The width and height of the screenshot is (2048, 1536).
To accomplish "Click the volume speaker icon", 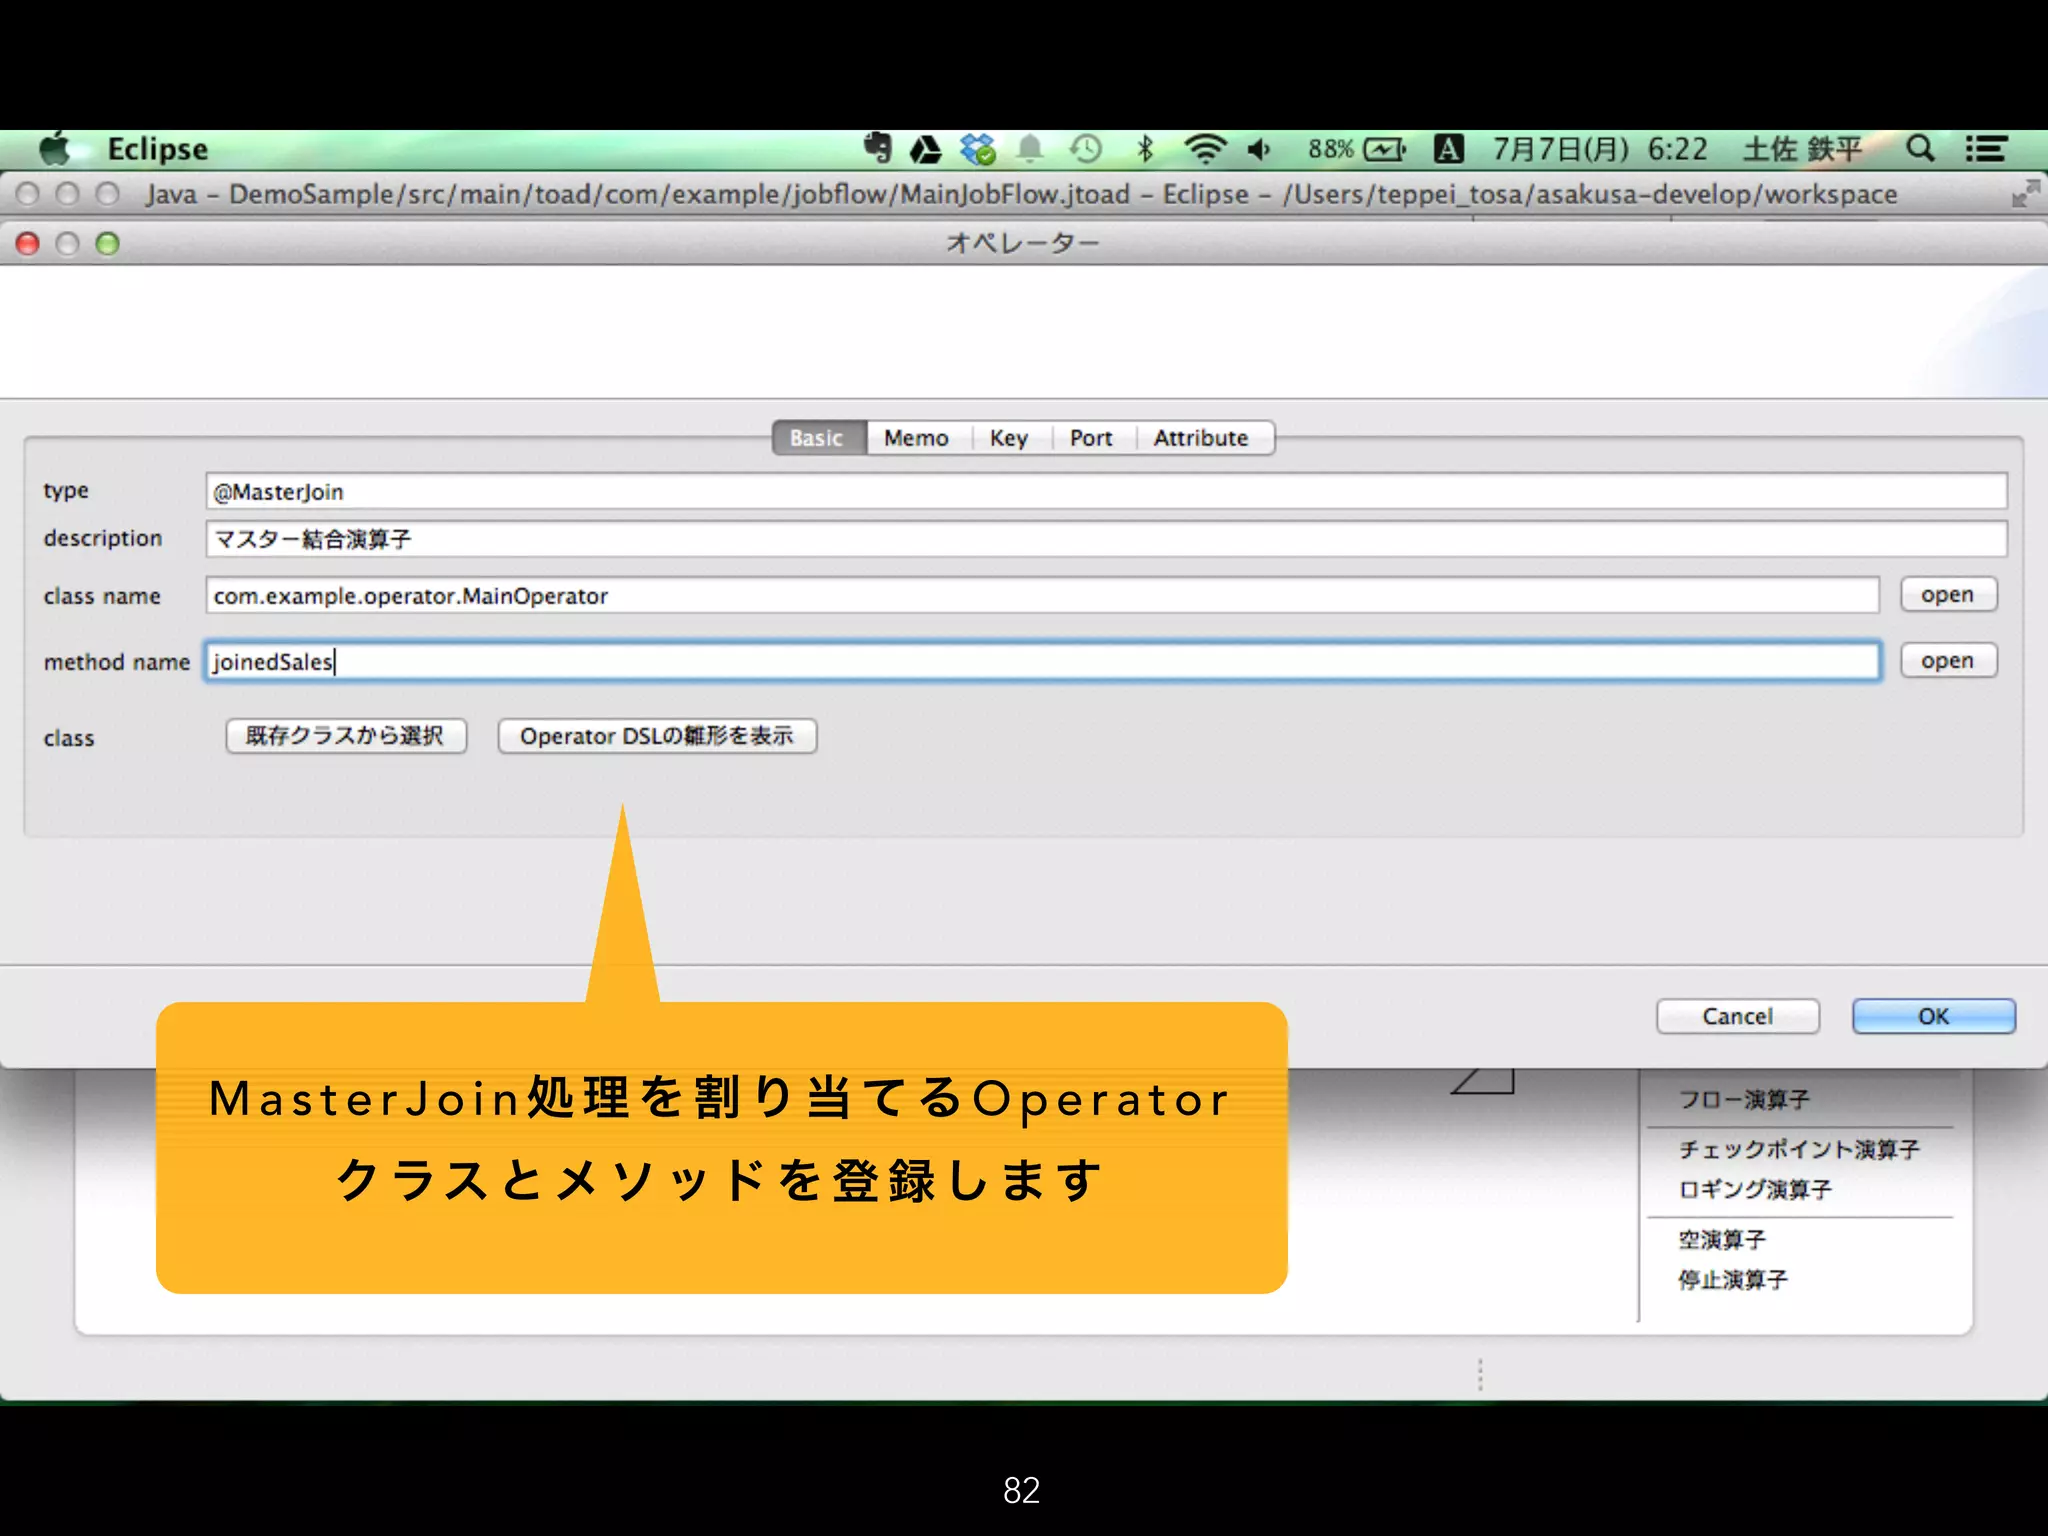I will coord(1259,150).
